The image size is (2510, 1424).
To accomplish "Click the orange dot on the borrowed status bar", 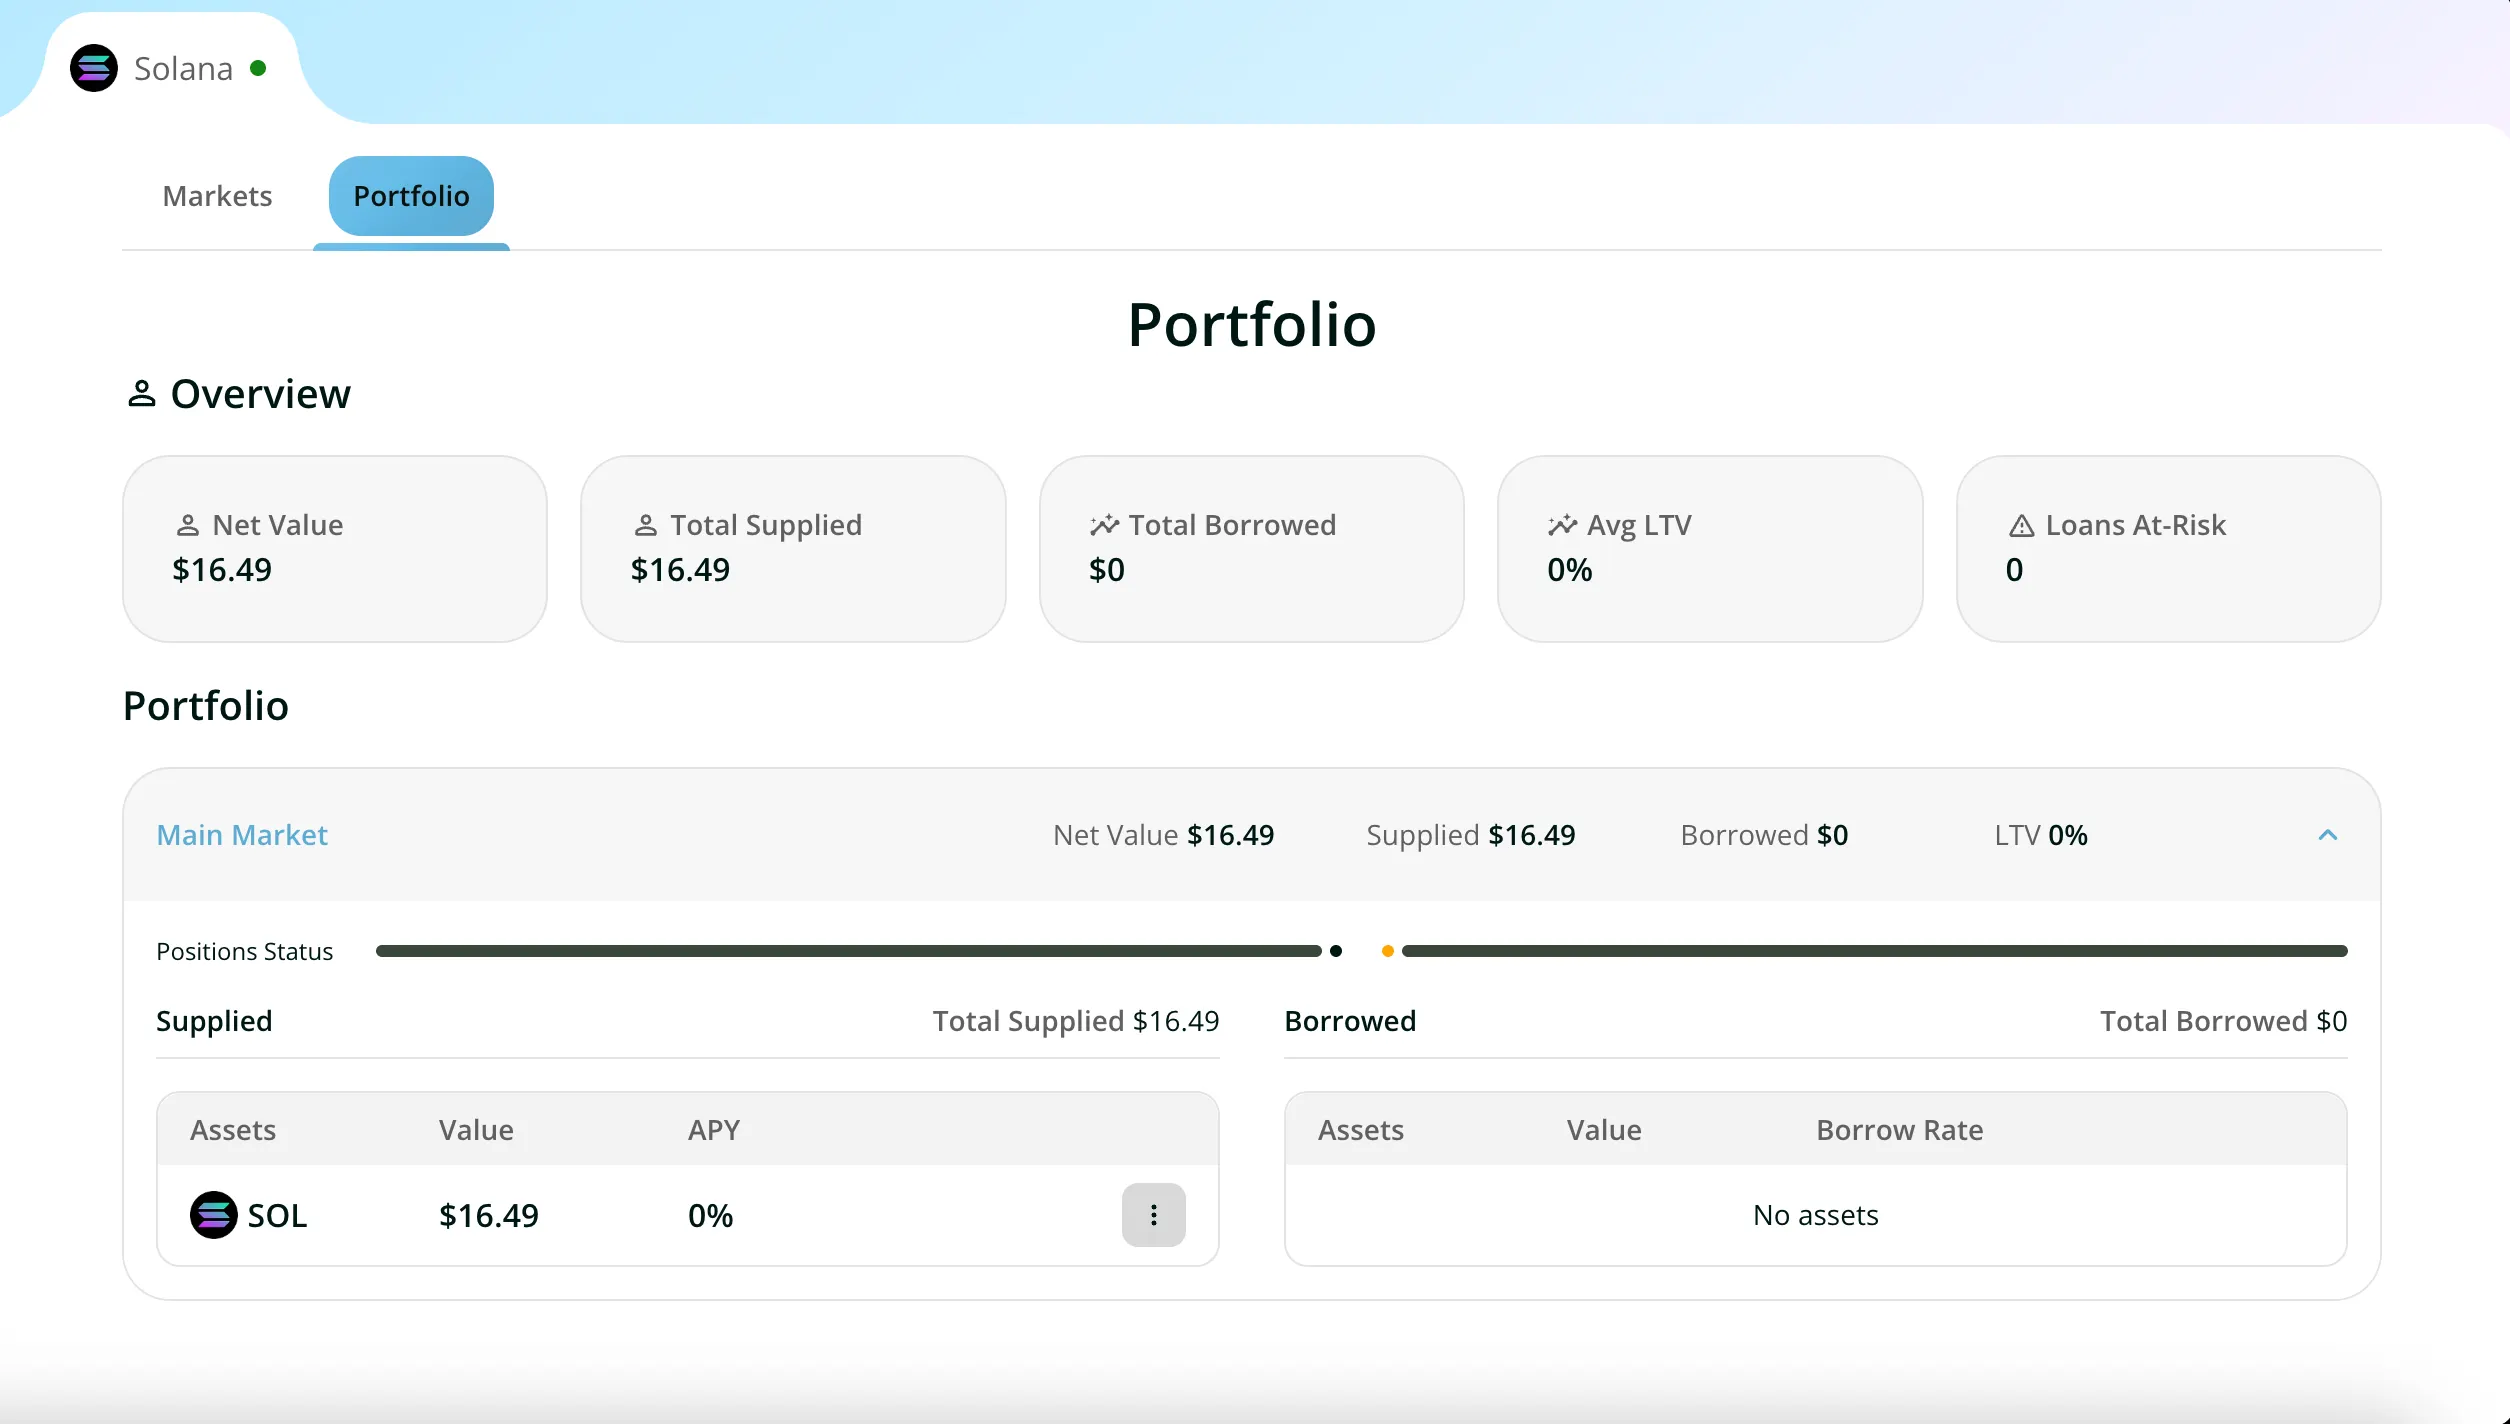I will click(x=1387, y=951).
